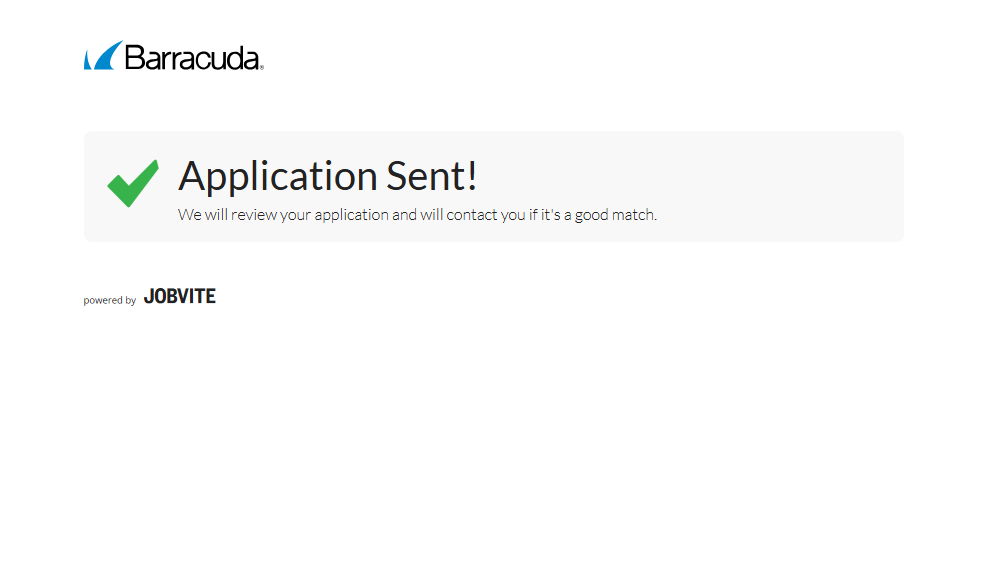This screenshot has height=581, width=987.
Task: Click the letter "J" in JOBVITE
Action: pos(149,296)
